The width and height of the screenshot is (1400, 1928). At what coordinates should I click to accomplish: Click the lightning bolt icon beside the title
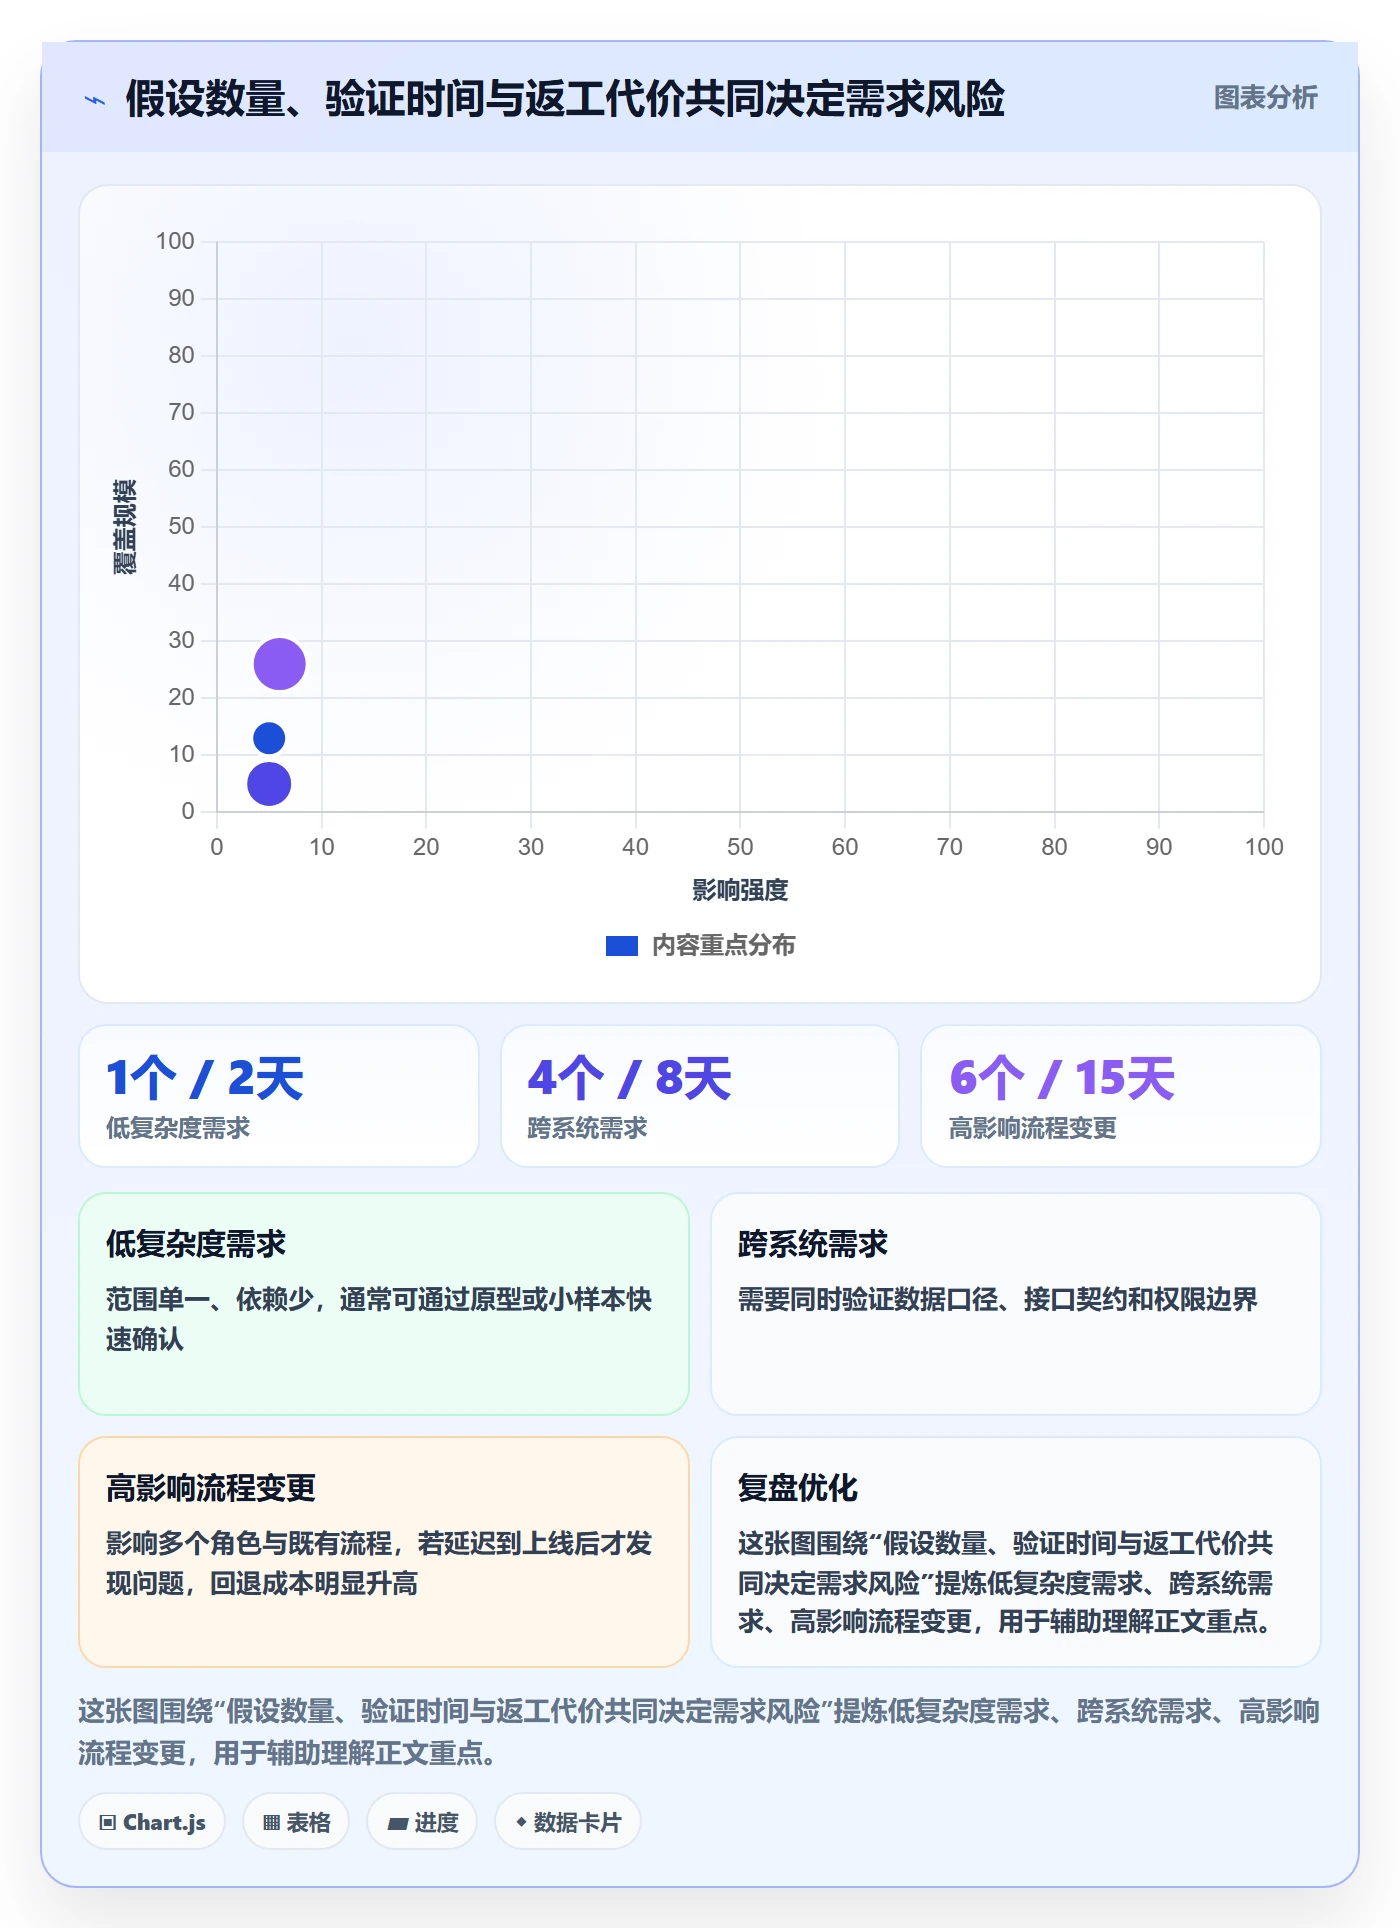pos(95,100)
